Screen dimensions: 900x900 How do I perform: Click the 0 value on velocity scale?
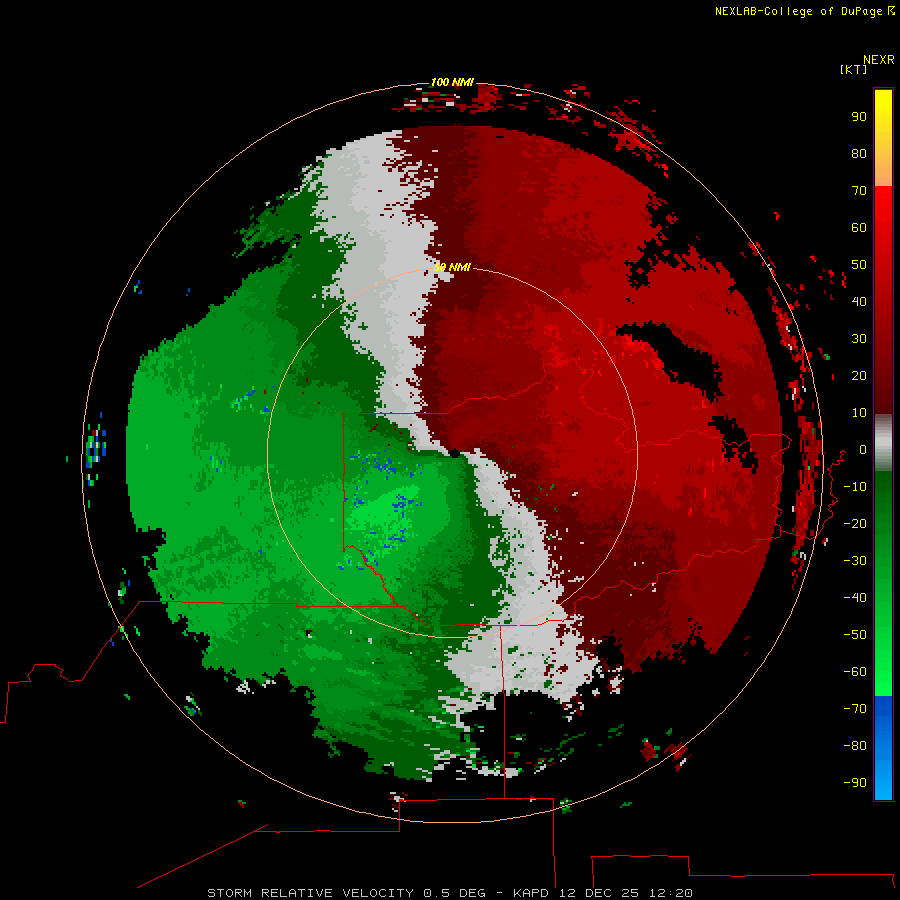pyautogui.click(x=863, y=449)
